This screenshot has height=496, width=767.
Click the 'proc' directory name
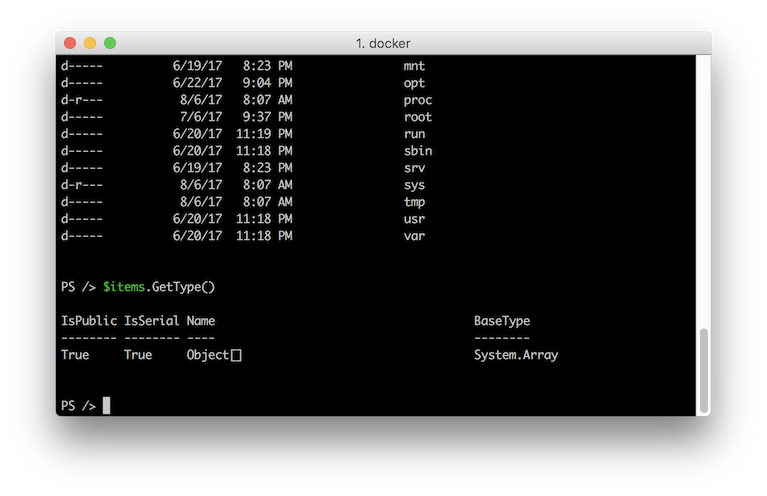tap(418, 100)
